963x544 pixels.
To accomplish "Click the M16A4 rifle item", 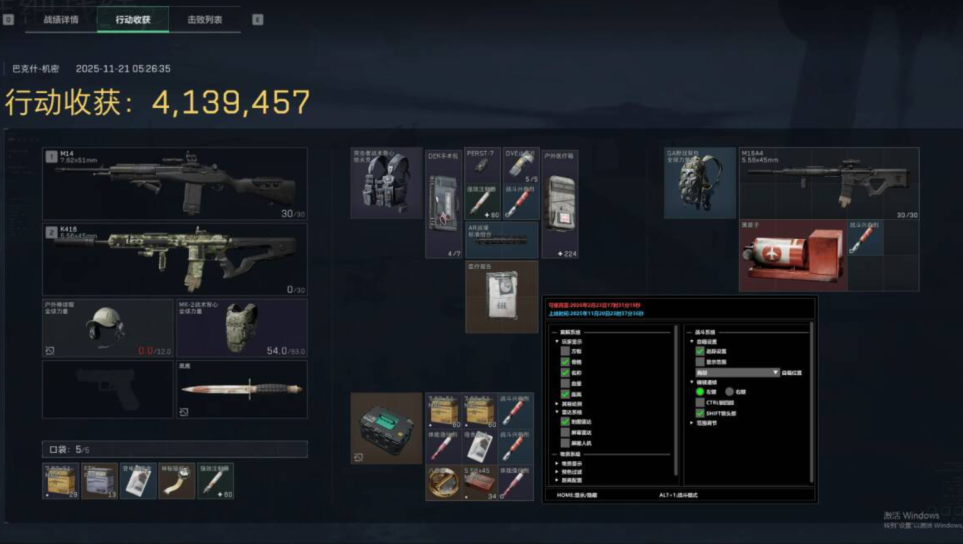I will (x=828, y=183).
